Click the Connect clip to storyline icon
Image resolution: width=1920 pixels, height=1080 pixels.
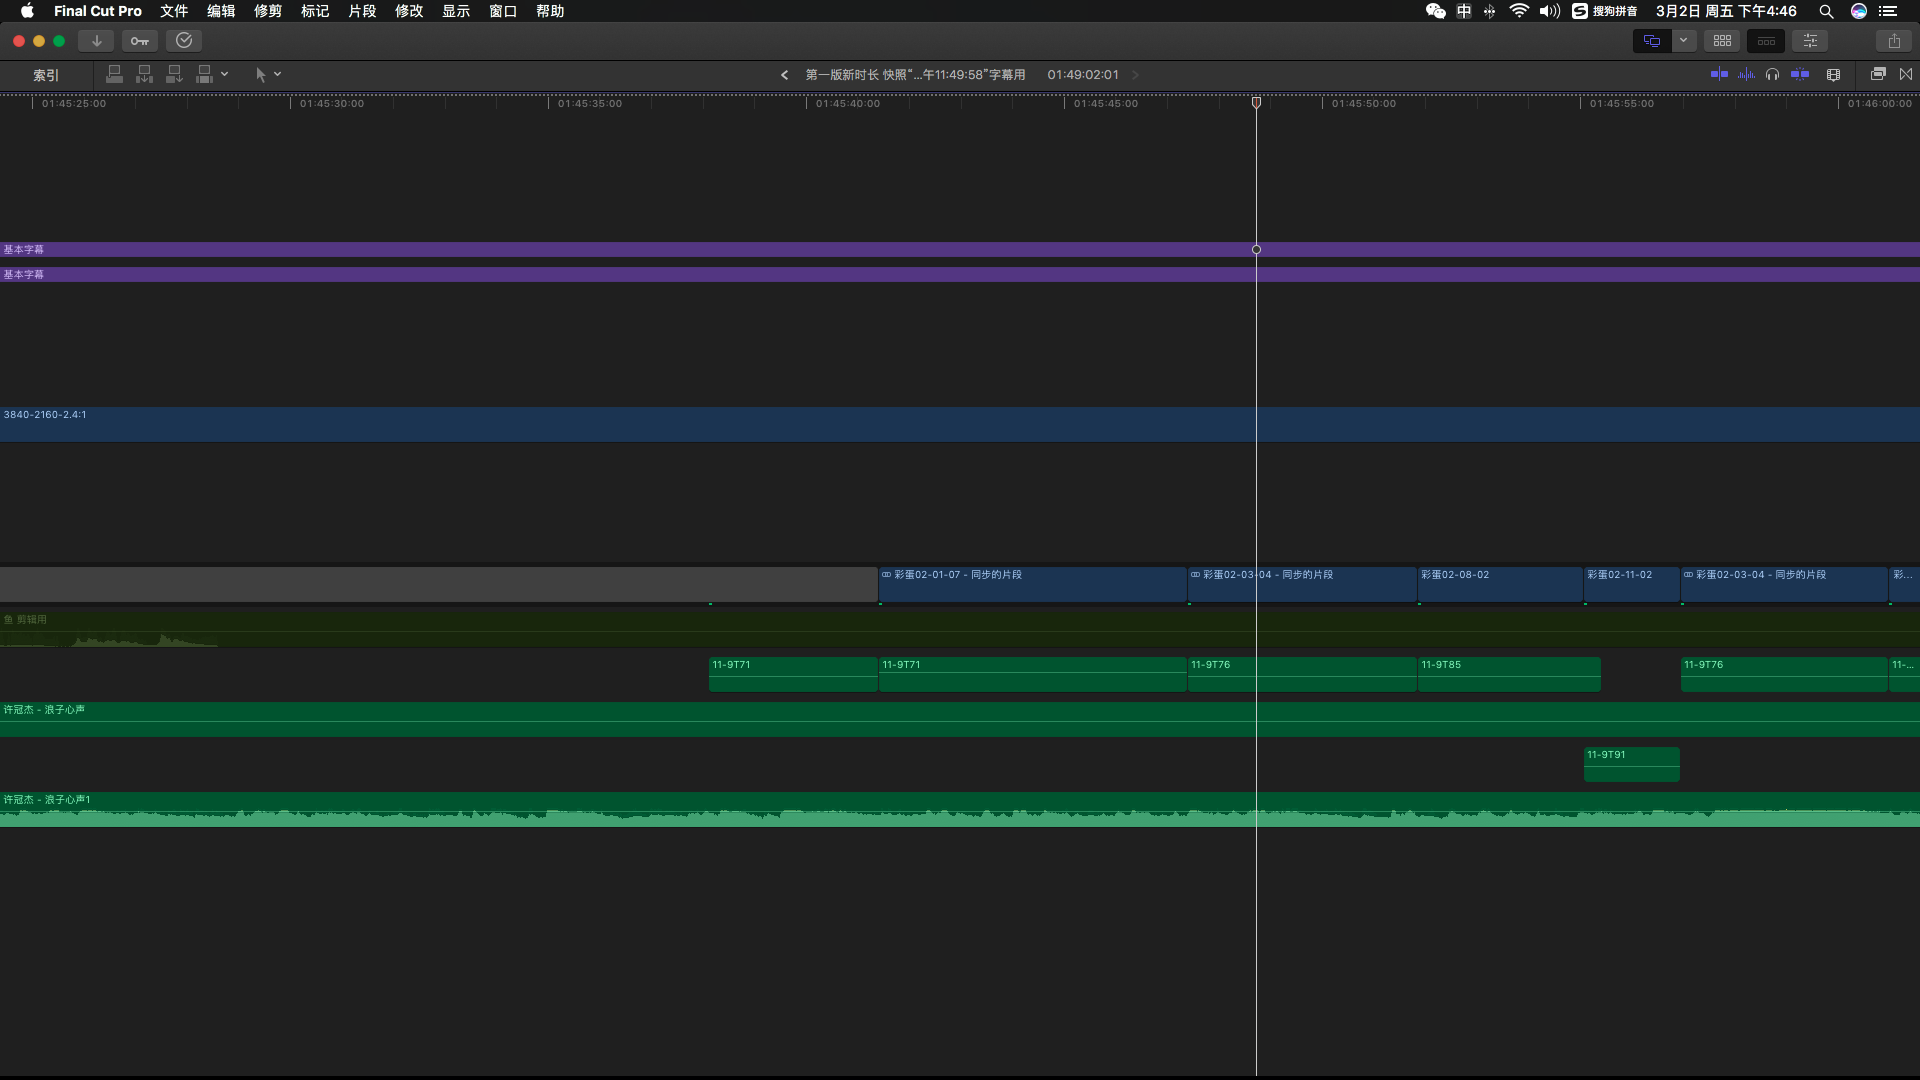114,74
